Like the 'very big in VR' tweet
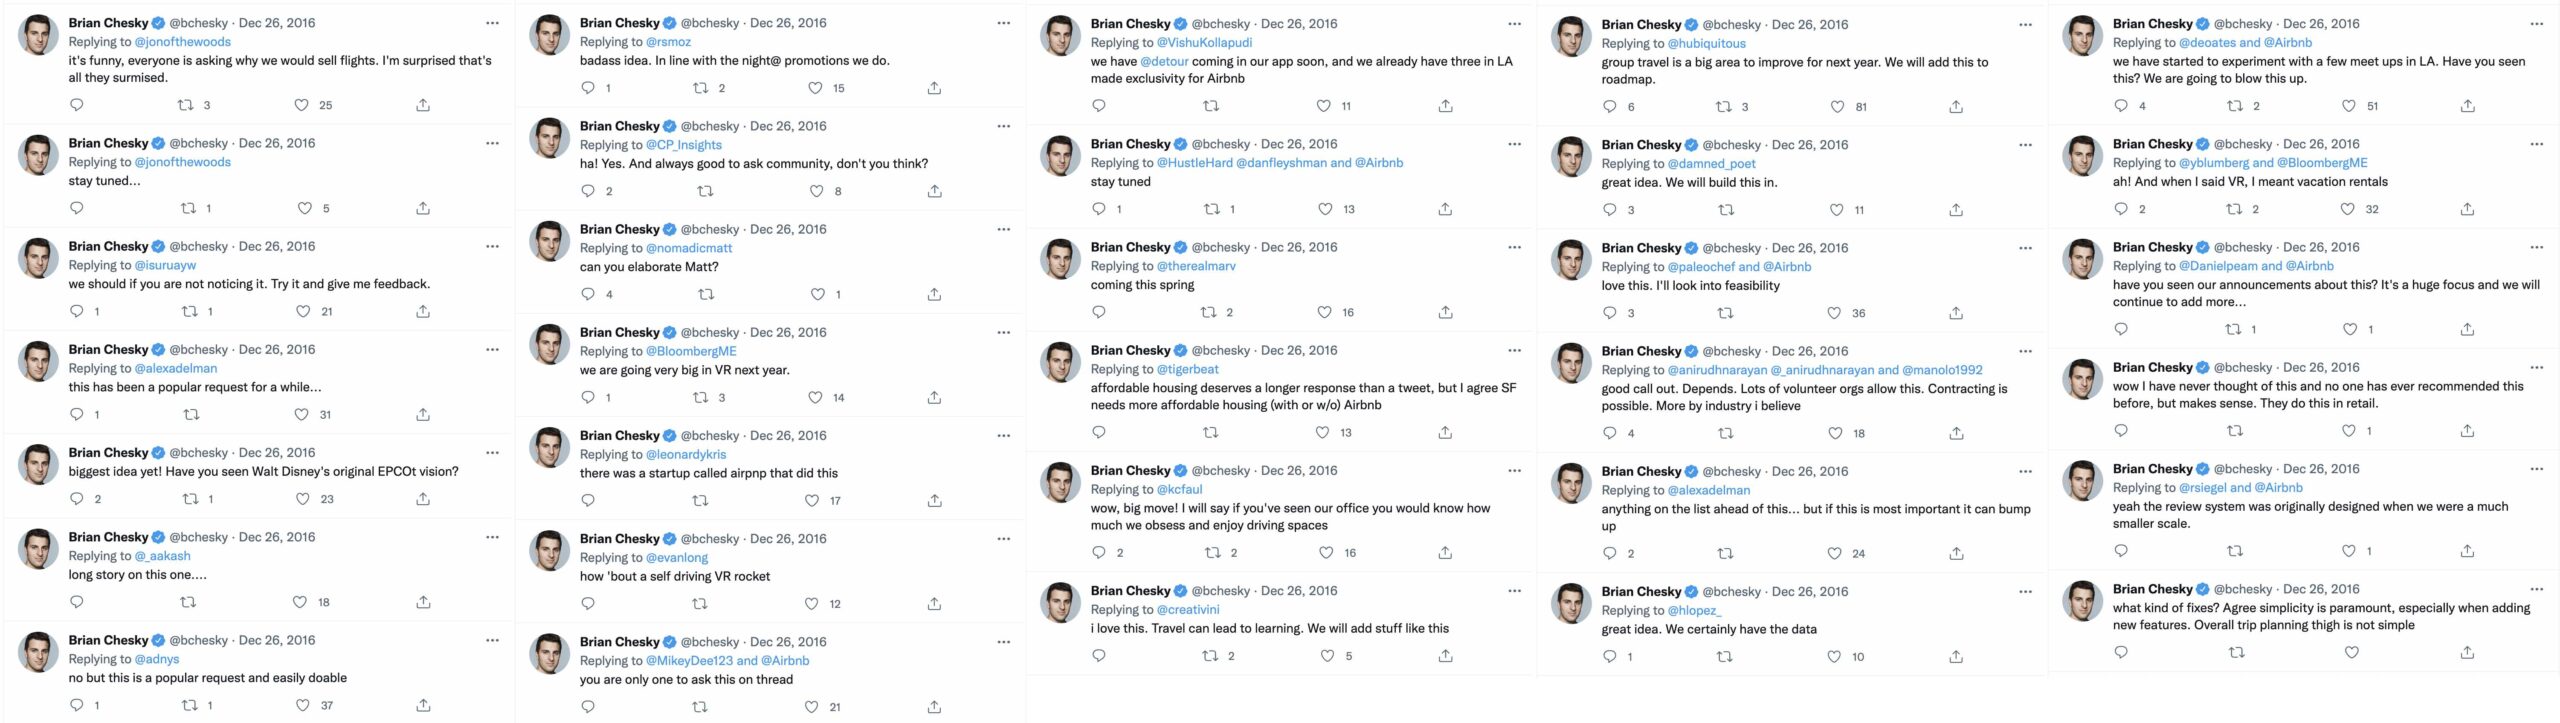 815,398
